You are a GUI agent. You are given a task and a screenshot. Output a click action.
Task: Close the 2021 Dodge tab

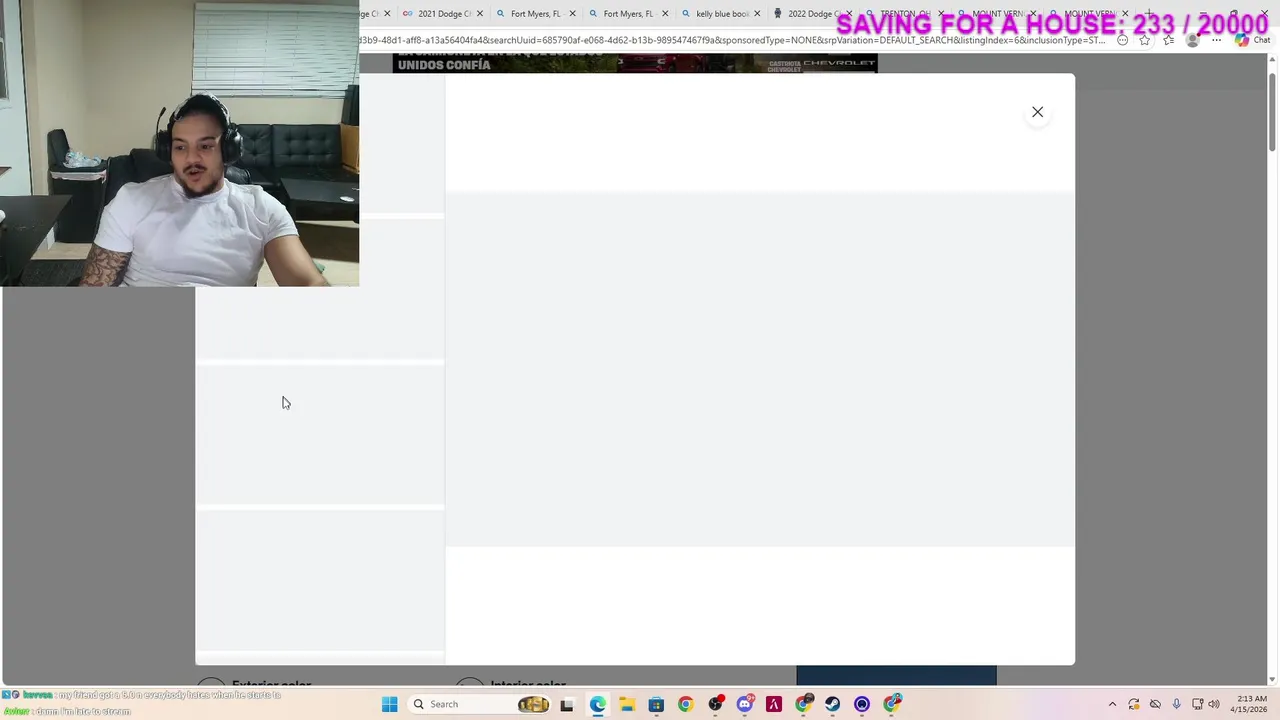point(480,14)
